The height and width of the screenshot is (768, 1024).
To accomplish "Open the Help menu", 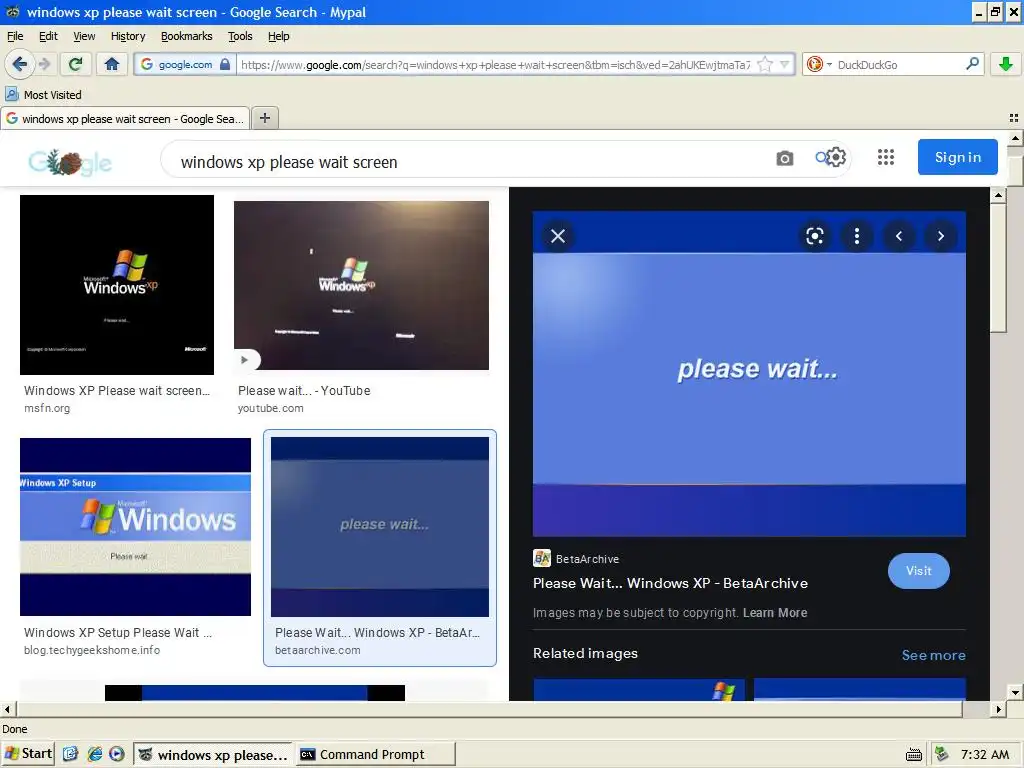I will (x=279, y=36).
